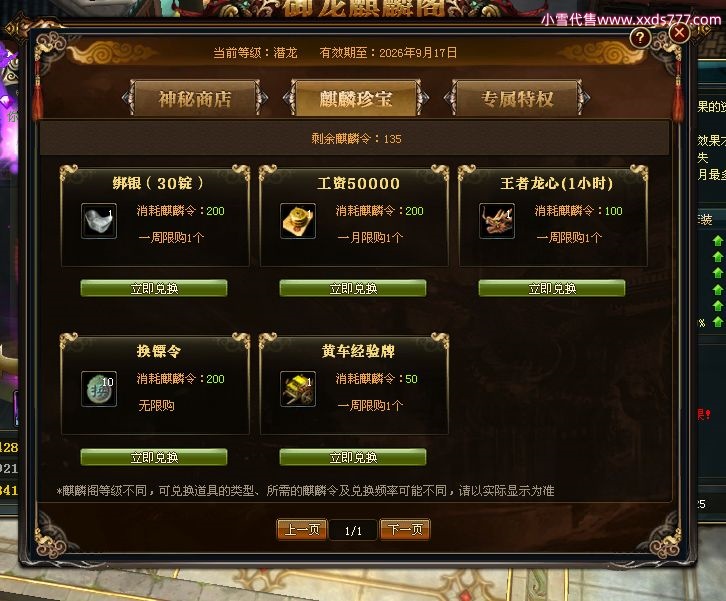Click the 王者龙心 dragon heart icon

click(497, 221)
